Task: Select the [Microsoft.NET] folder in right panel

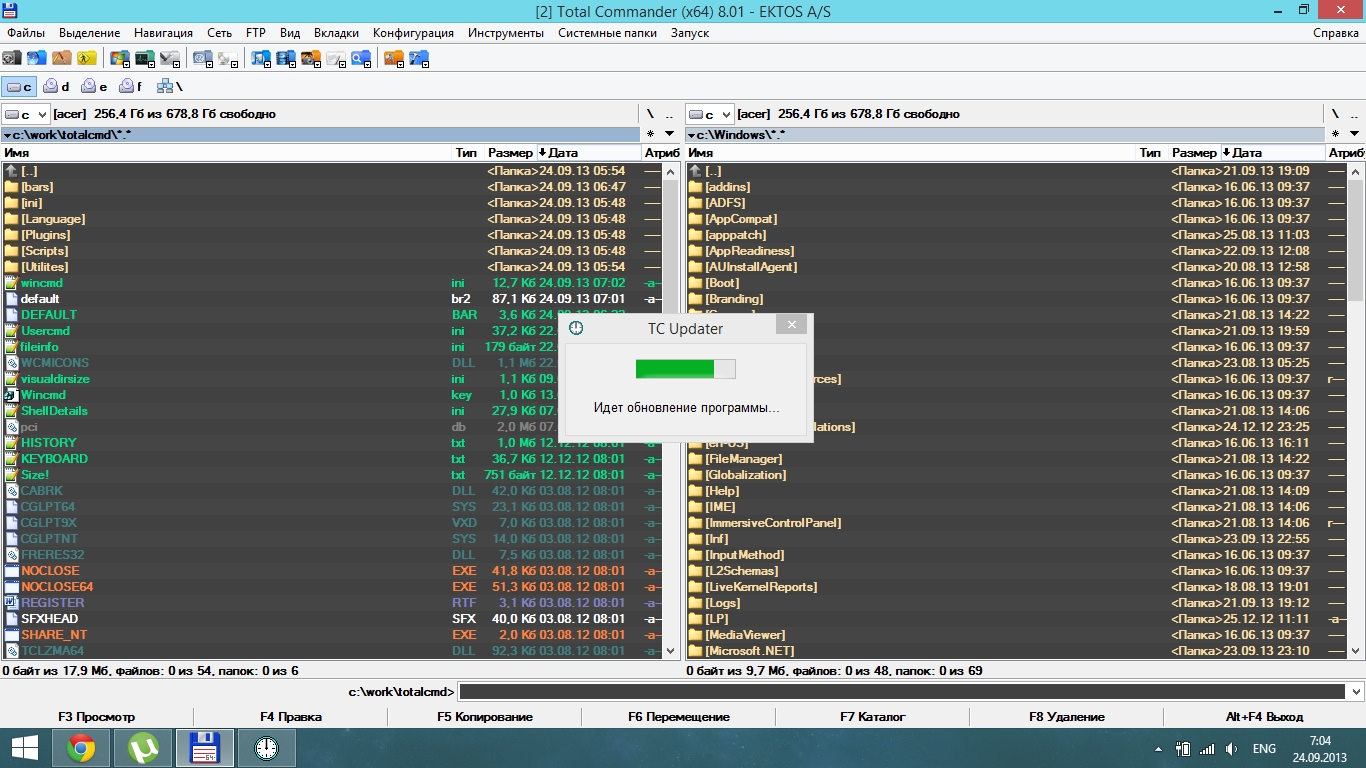Action: (1016, 651)
